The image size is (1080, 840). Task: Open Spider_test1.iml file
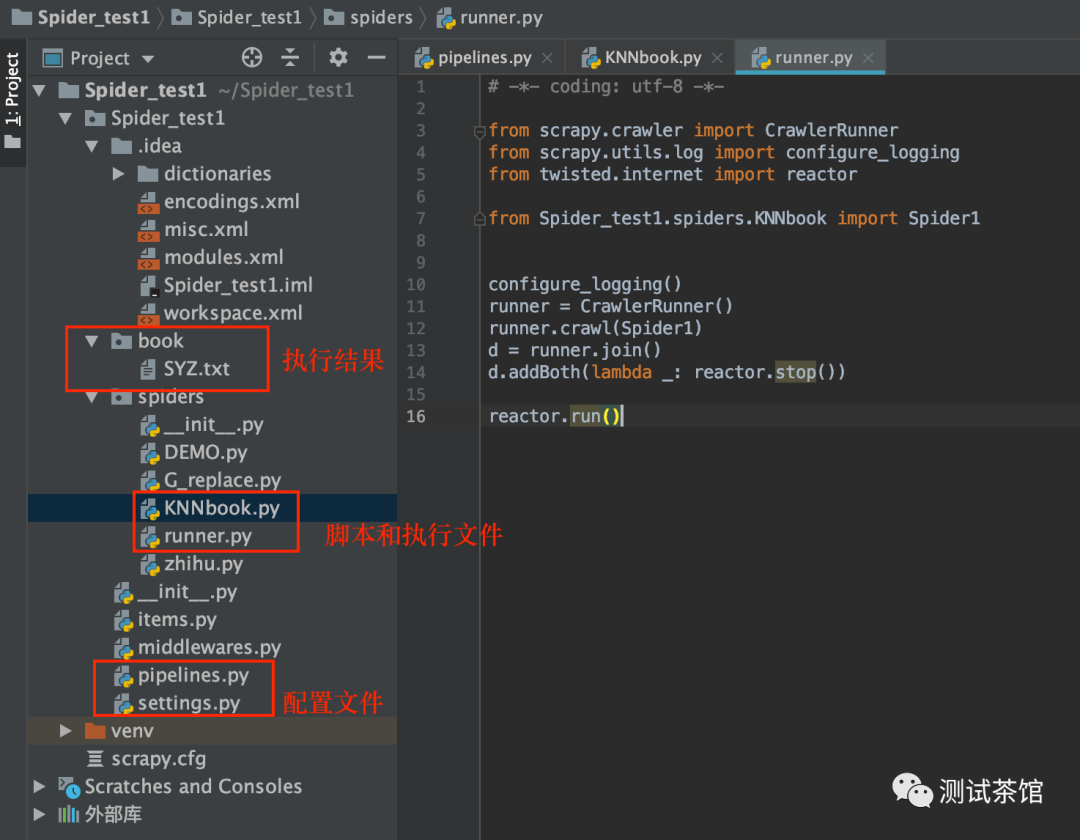[238, 285]
